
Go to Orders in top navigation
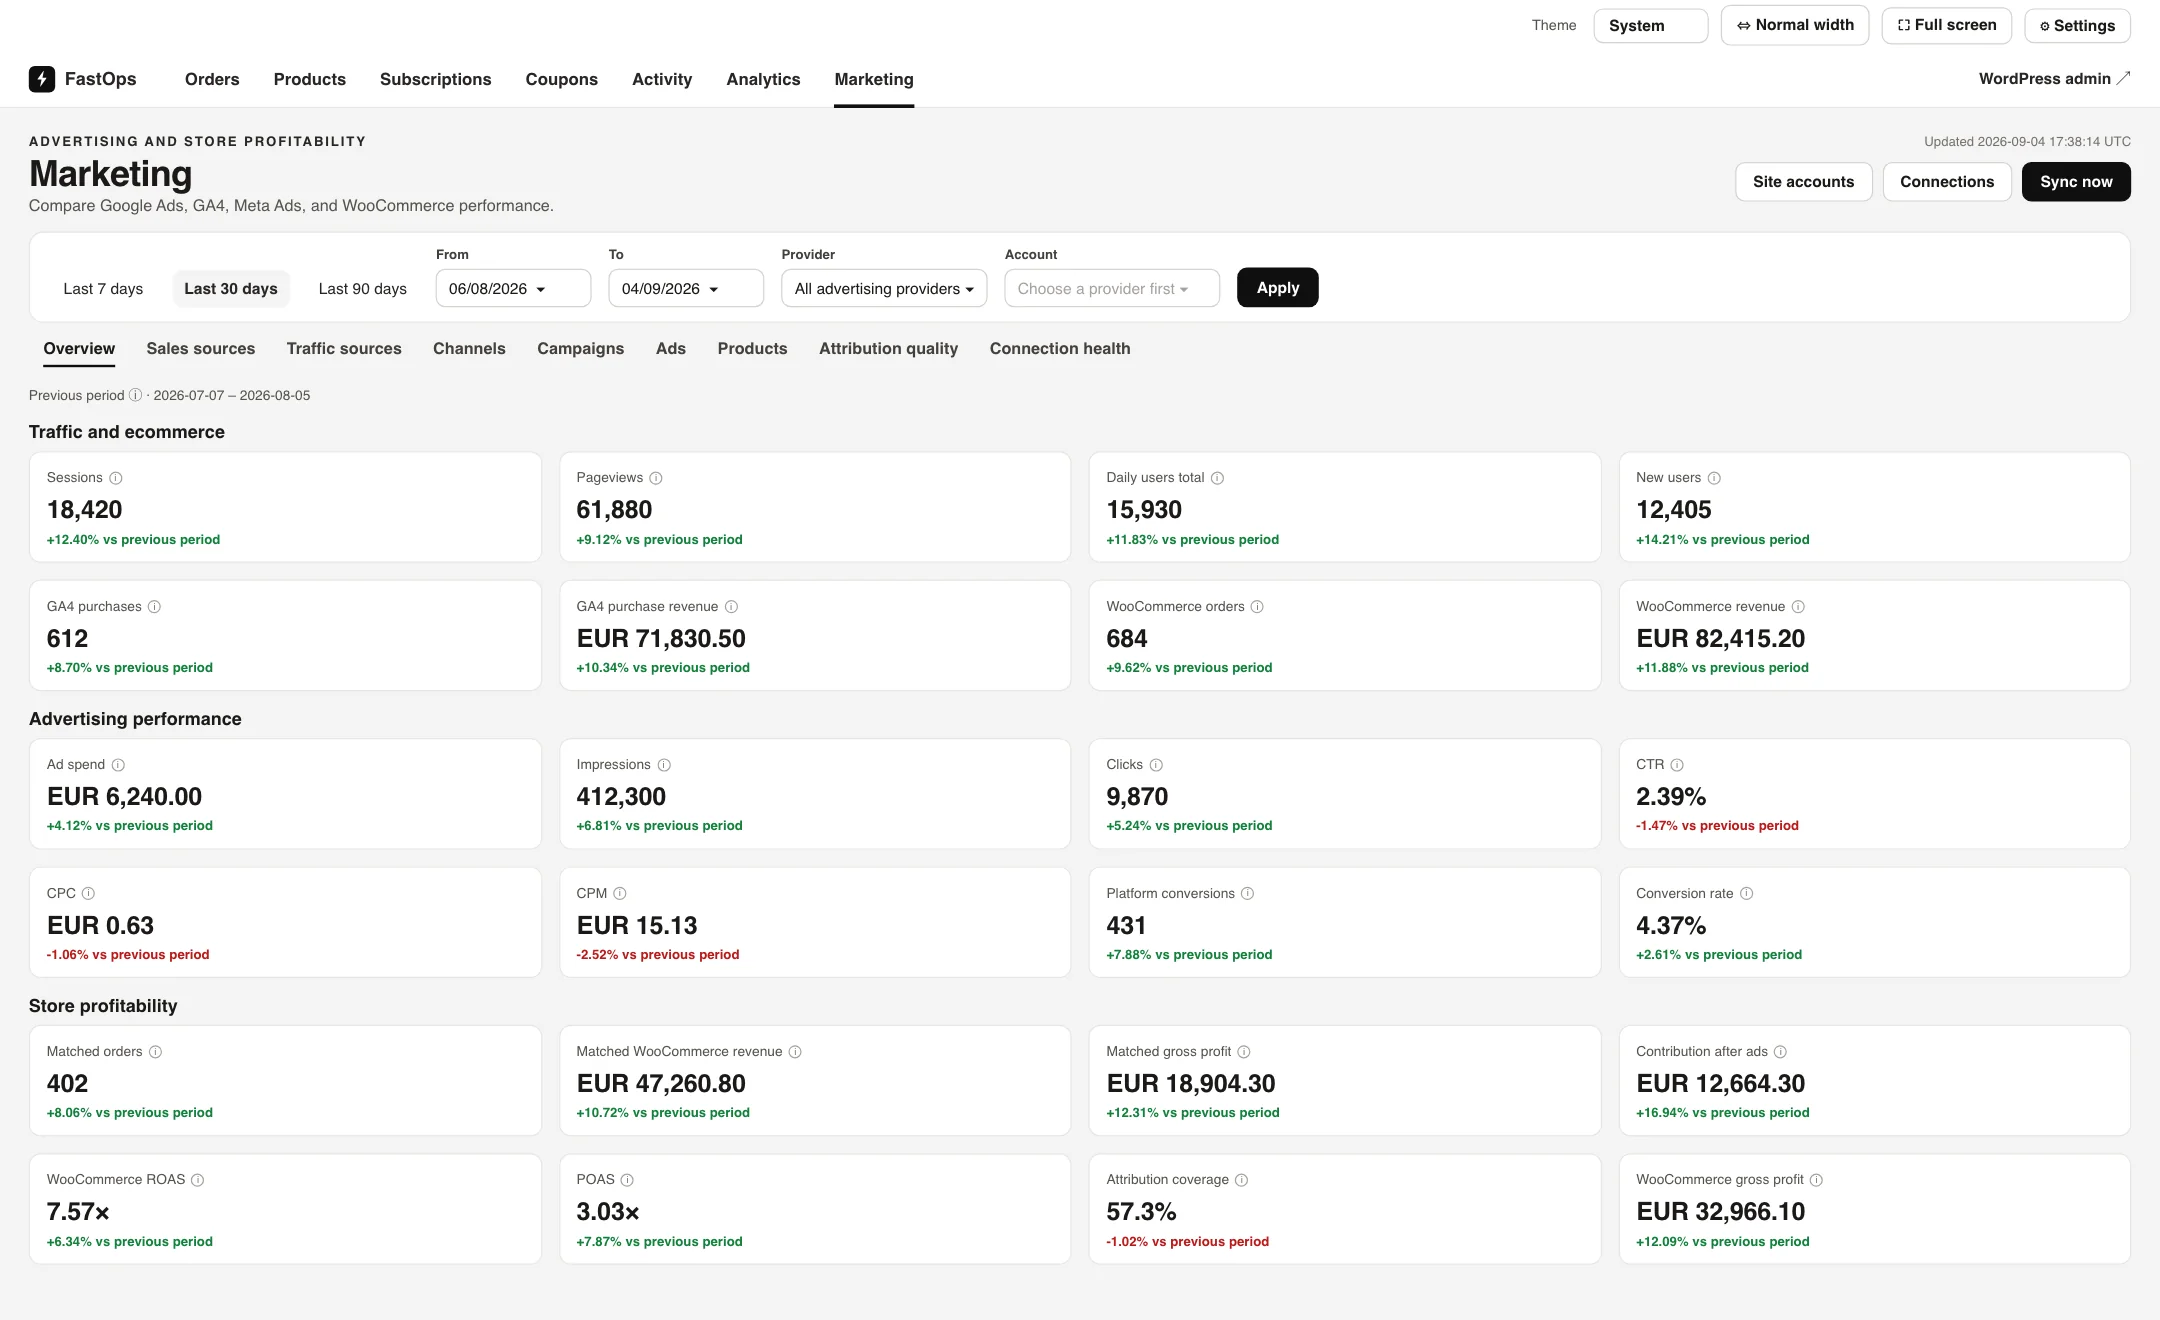pos(212,79)
